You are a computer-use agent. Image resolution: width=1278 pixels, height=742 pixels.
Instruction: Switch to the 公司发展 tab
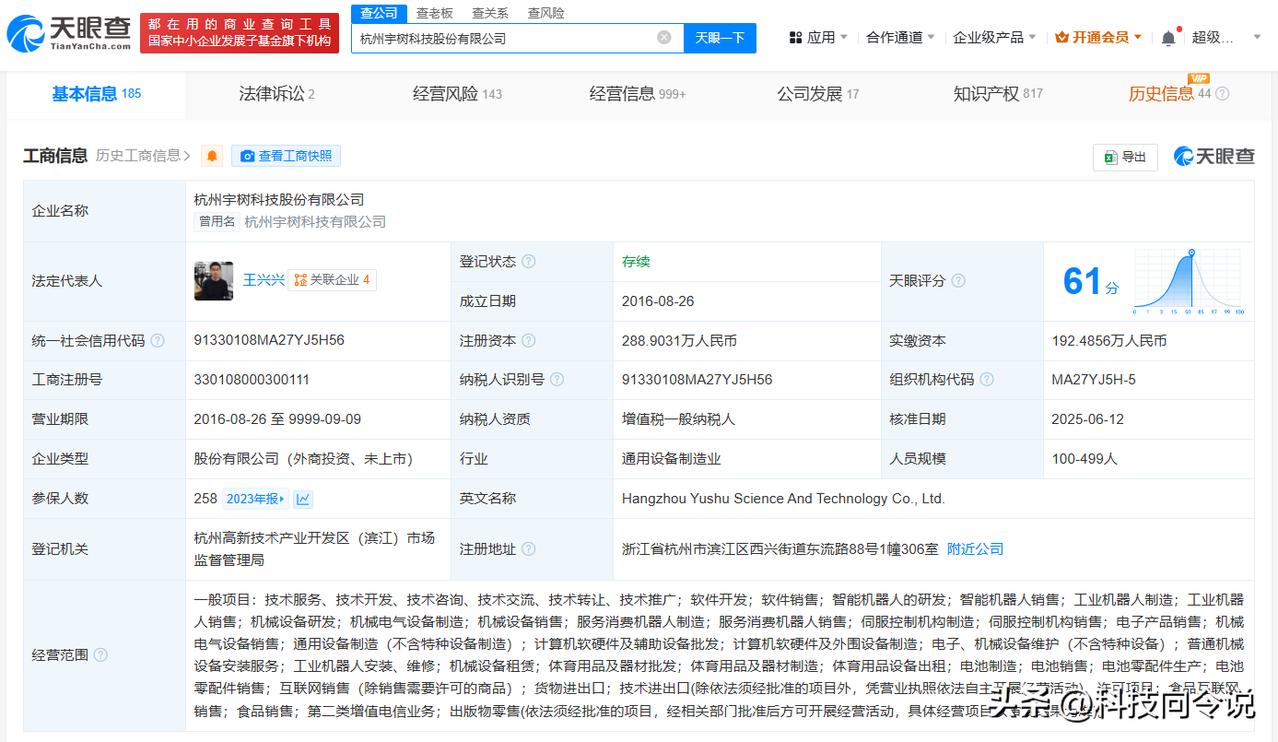(x=818, y=94)
